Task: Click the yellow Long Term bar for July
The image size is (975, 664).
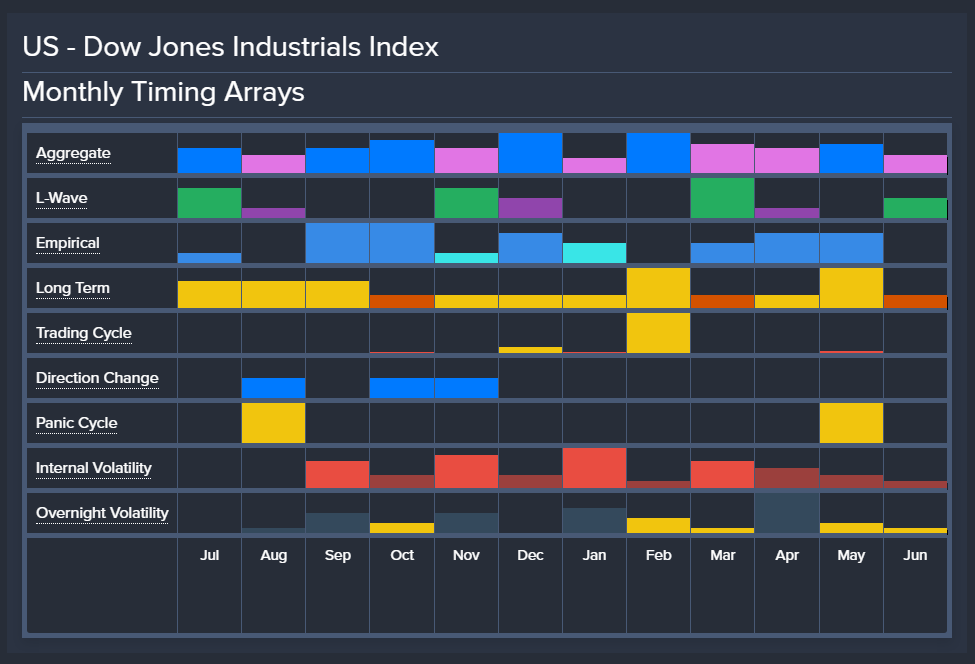Action: pos(210,295)
